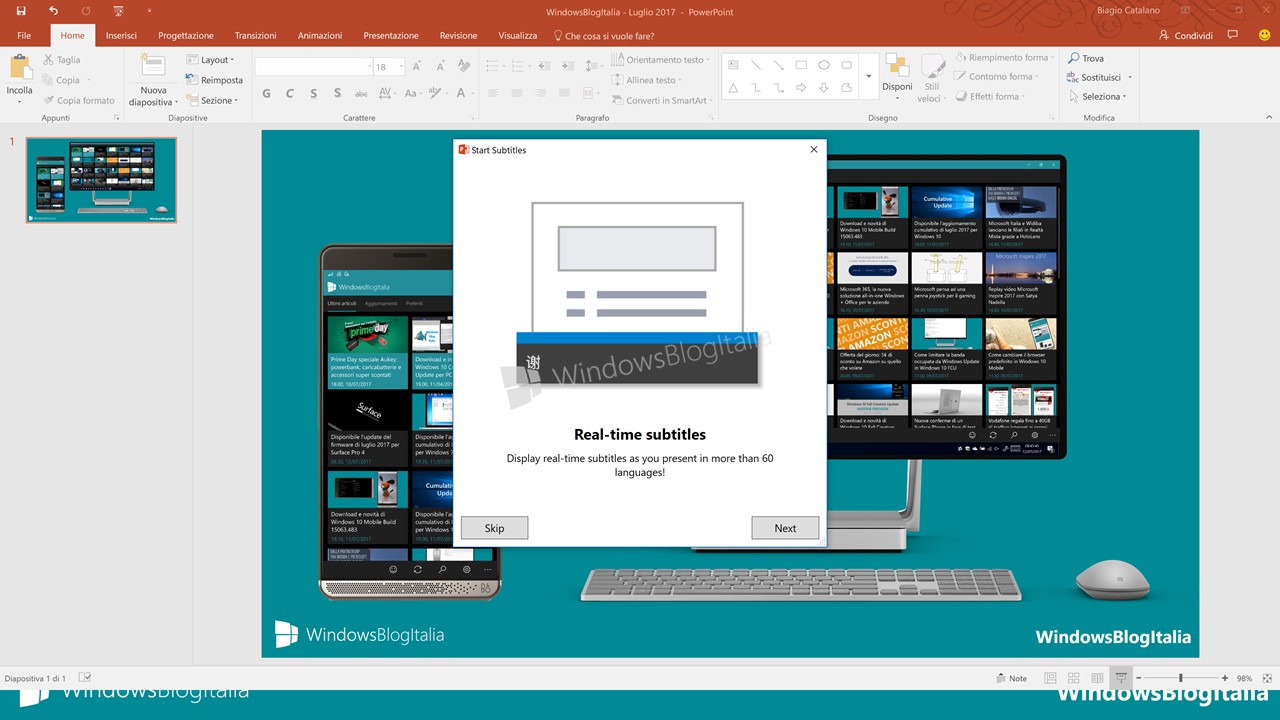Open the File menu

(24, 35)
